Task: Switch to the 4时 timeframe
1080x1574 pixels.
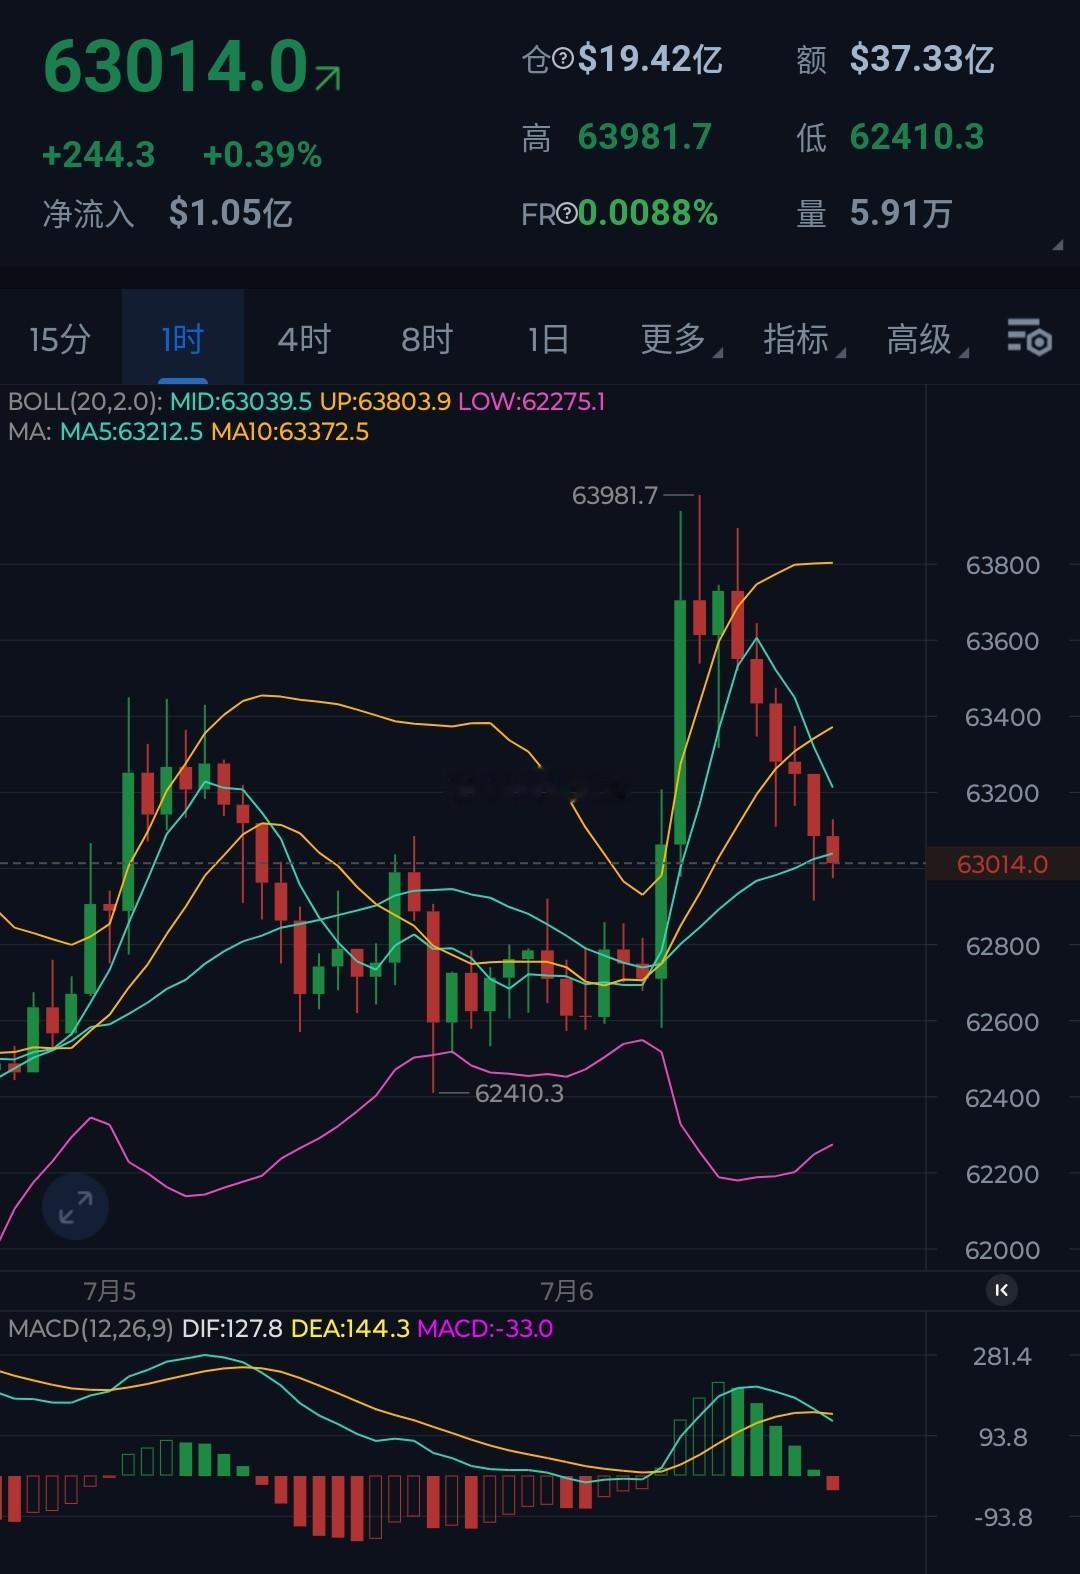Action: (x=304, y=339)
